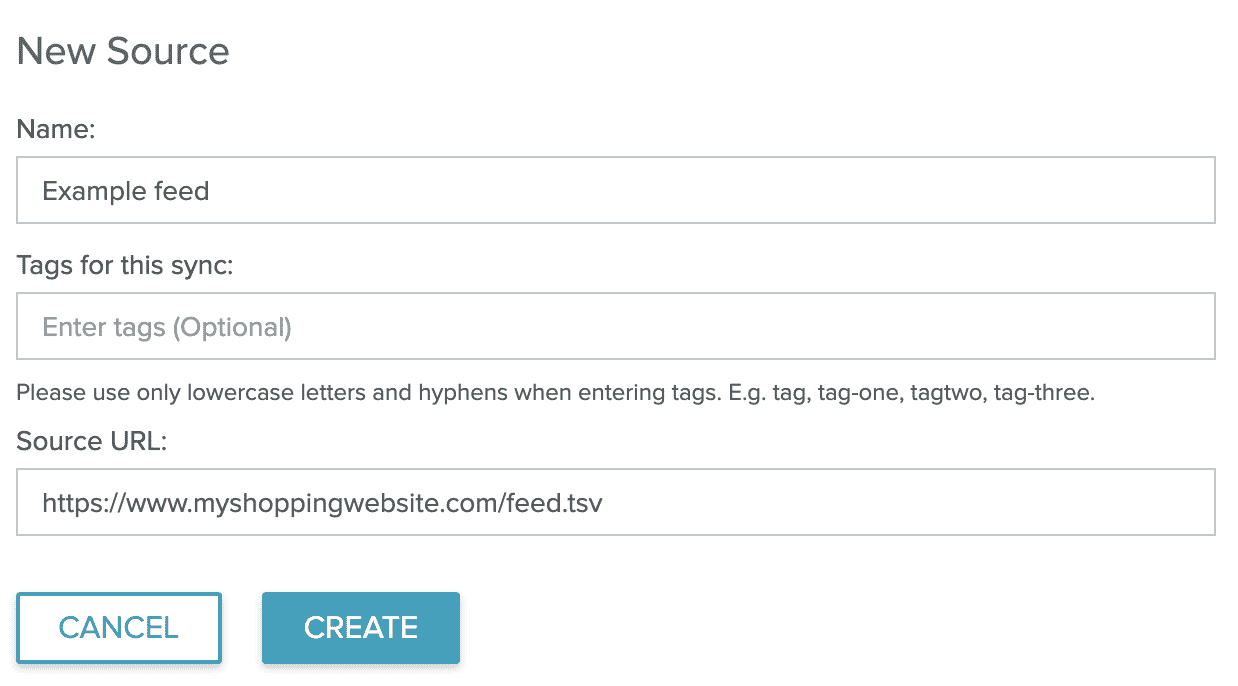Click the "Enter tags (Optional)" placeholder text
The image size is (1238, 686).
pyautogui.click(x=167, y=327)
